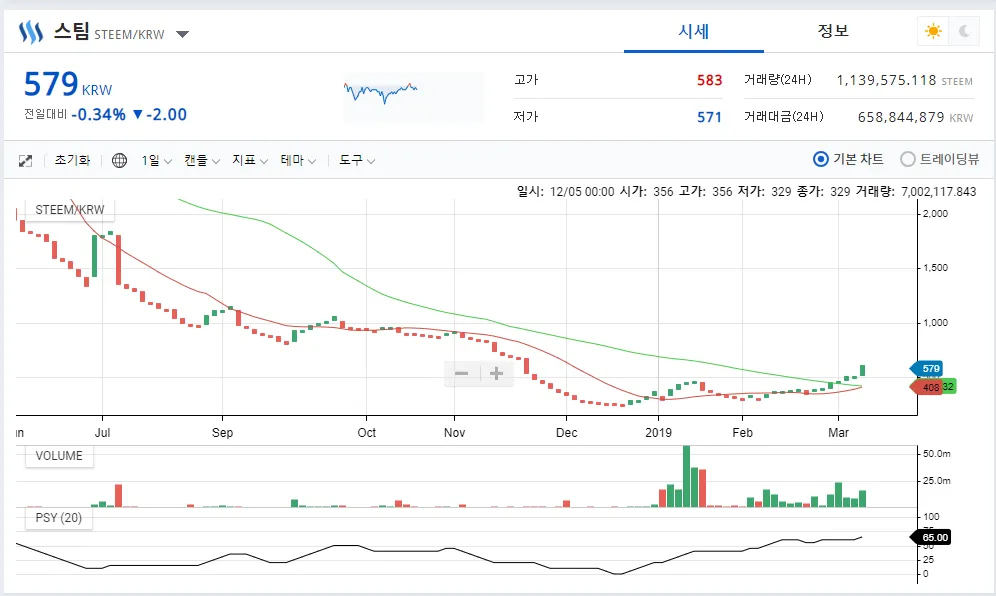Image resolution: width=996 pixels, height=596 pixels.
Task: Expand the 캔들 chart type dropdown
Action: coord(201,160)
